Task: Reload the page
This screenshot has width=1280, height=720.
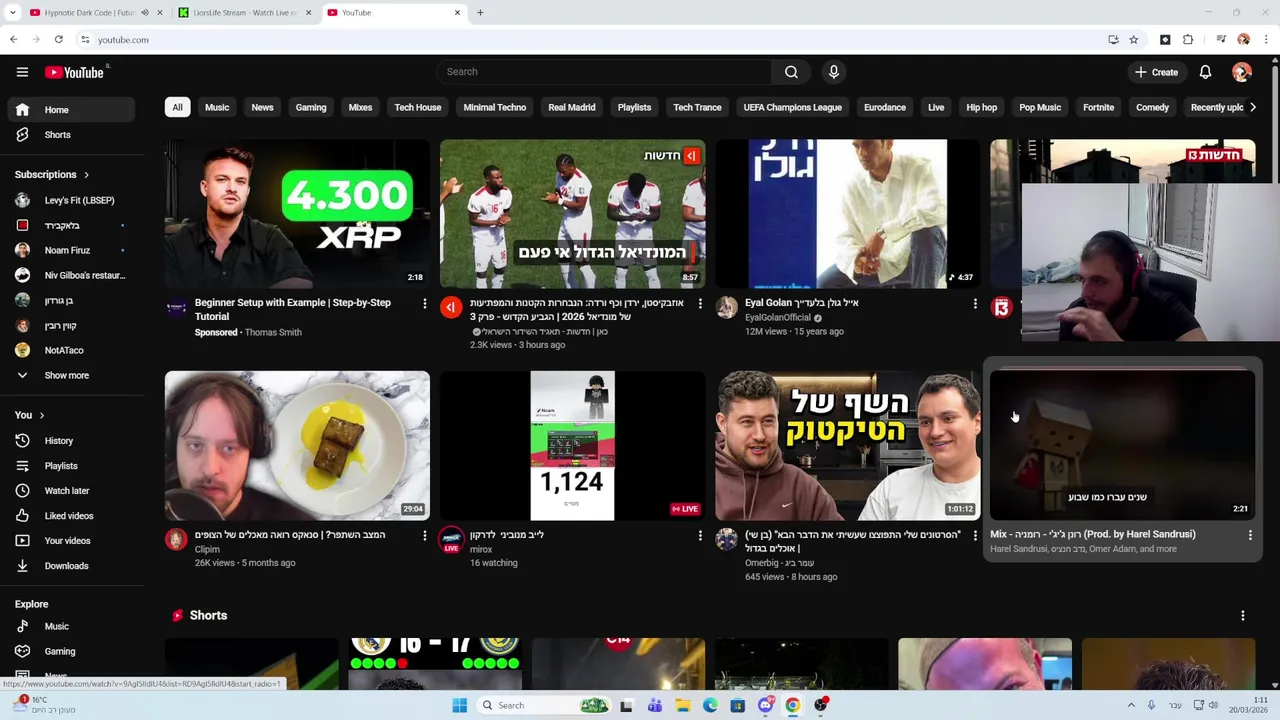Action: point(59,40)
